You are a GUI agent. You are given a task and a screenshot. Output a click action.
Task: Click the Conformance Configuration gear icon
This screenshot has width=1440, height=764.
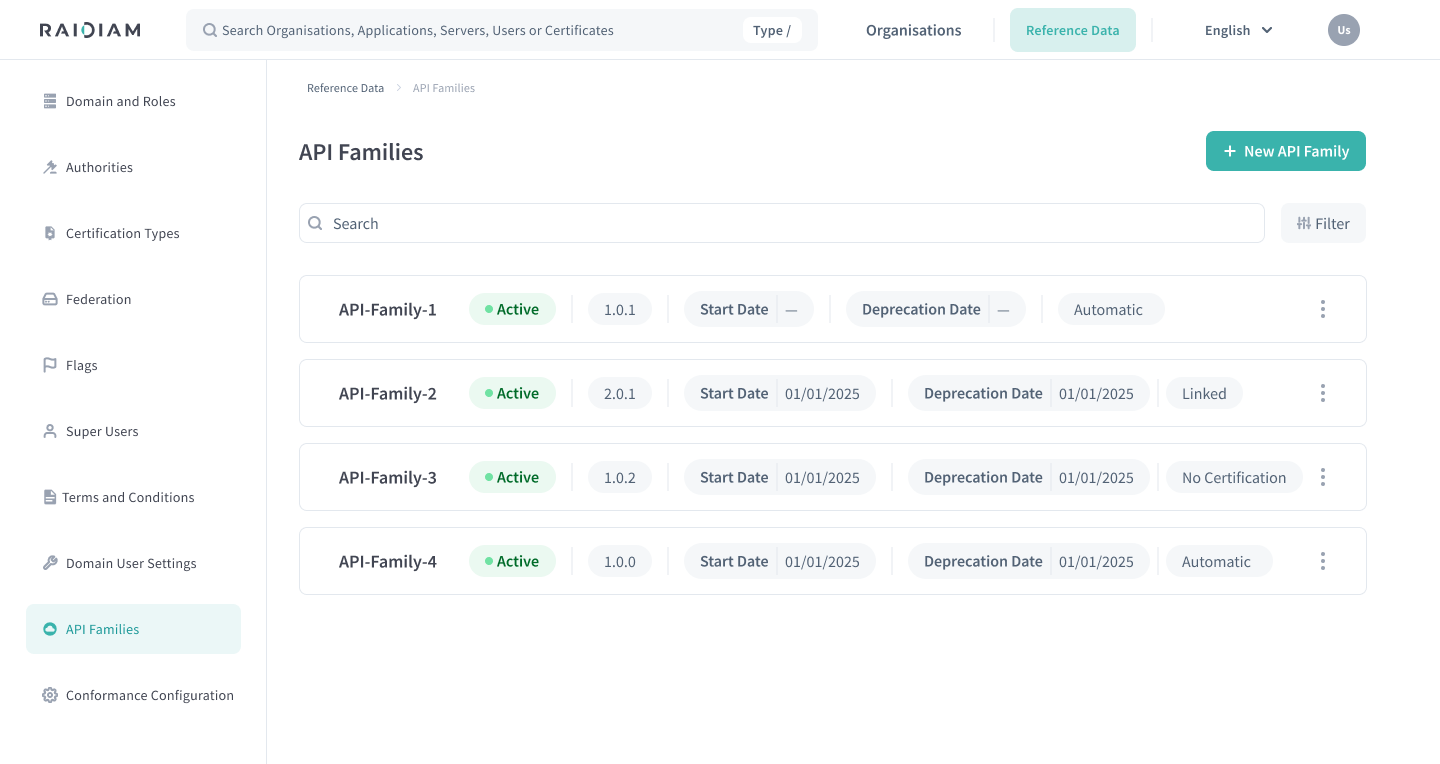(49, 695)
